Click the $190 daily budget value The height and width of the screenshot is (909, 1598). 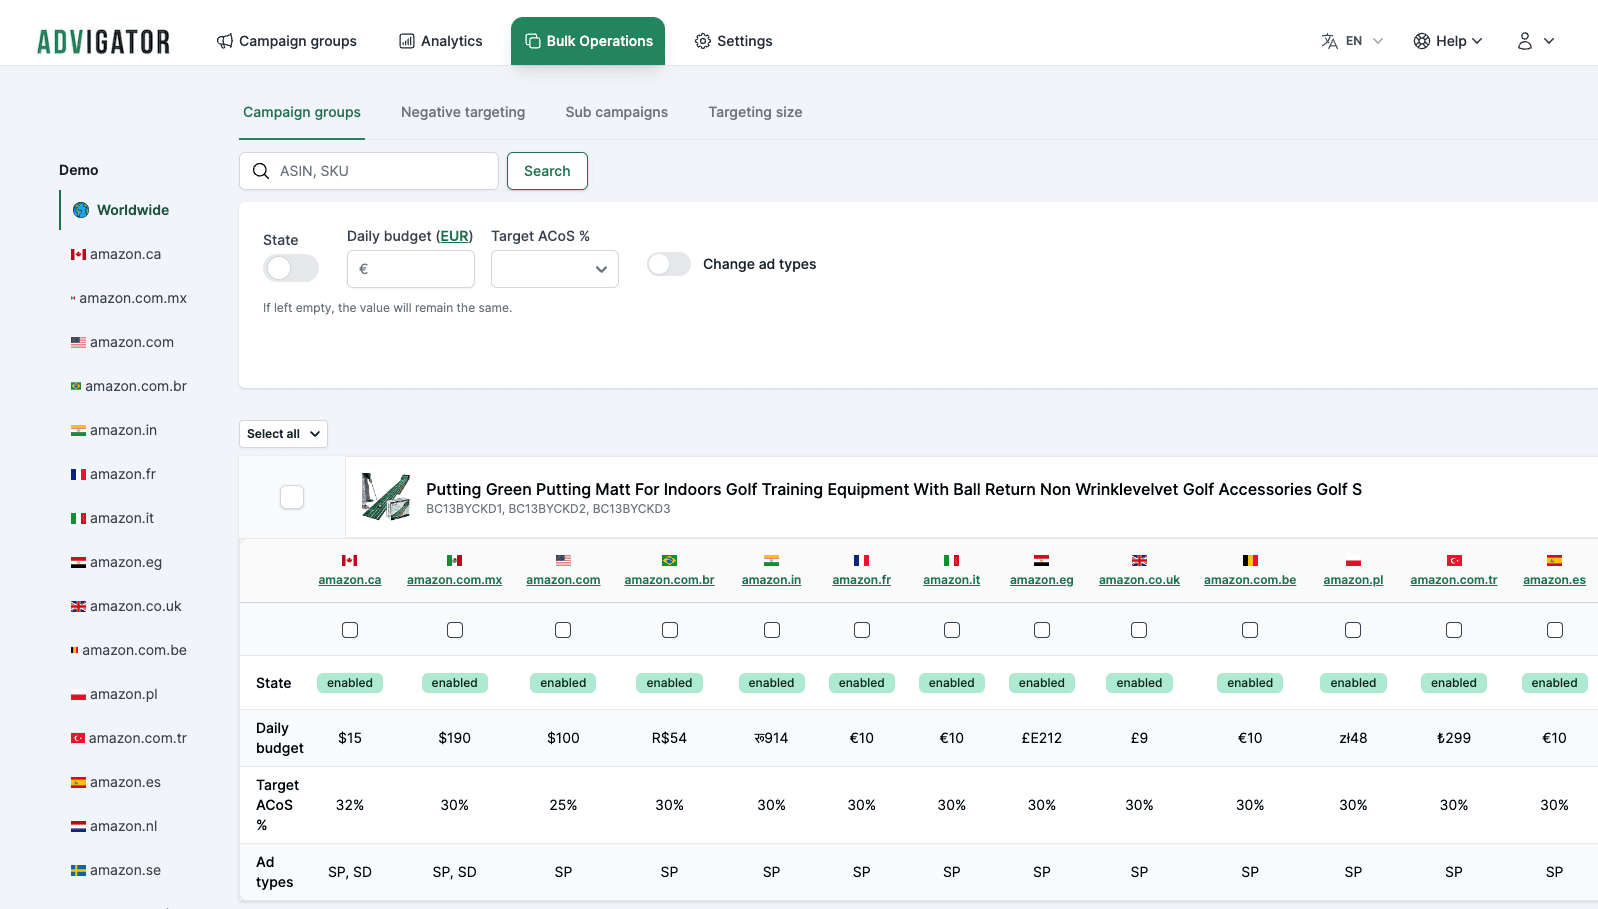(454, 738)
